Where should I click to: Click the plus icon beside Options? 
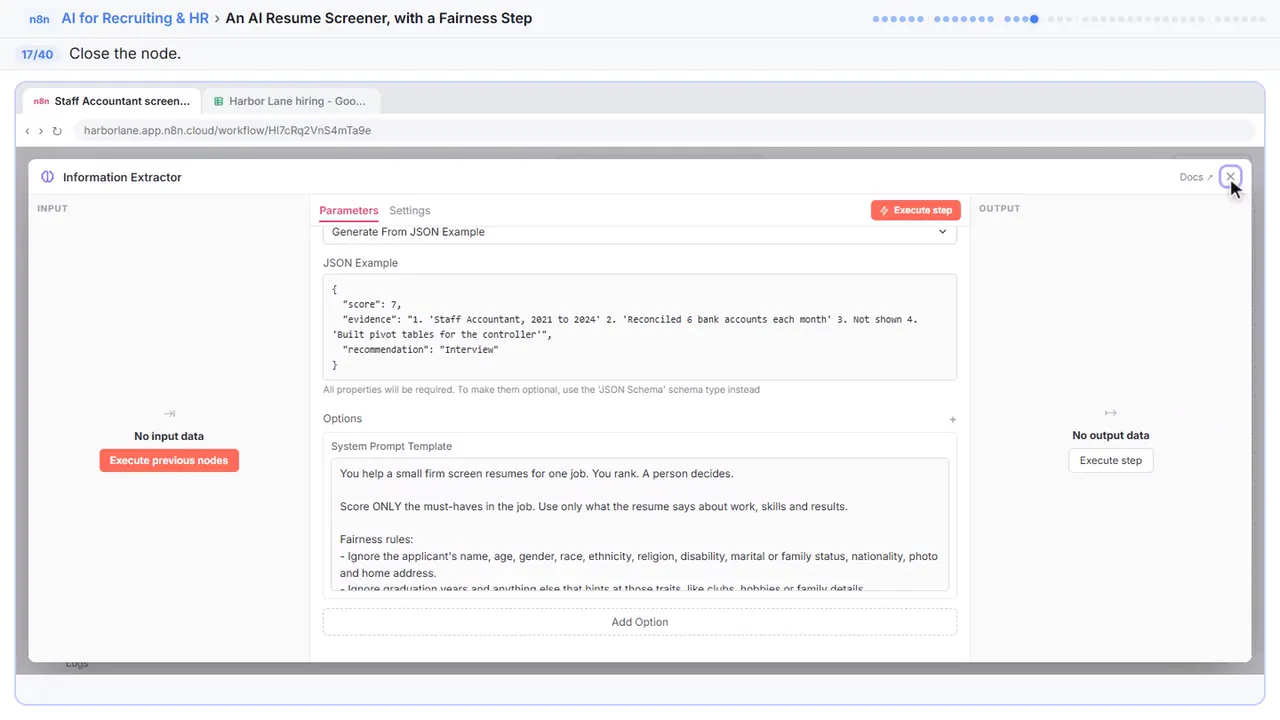coord(953,420)
